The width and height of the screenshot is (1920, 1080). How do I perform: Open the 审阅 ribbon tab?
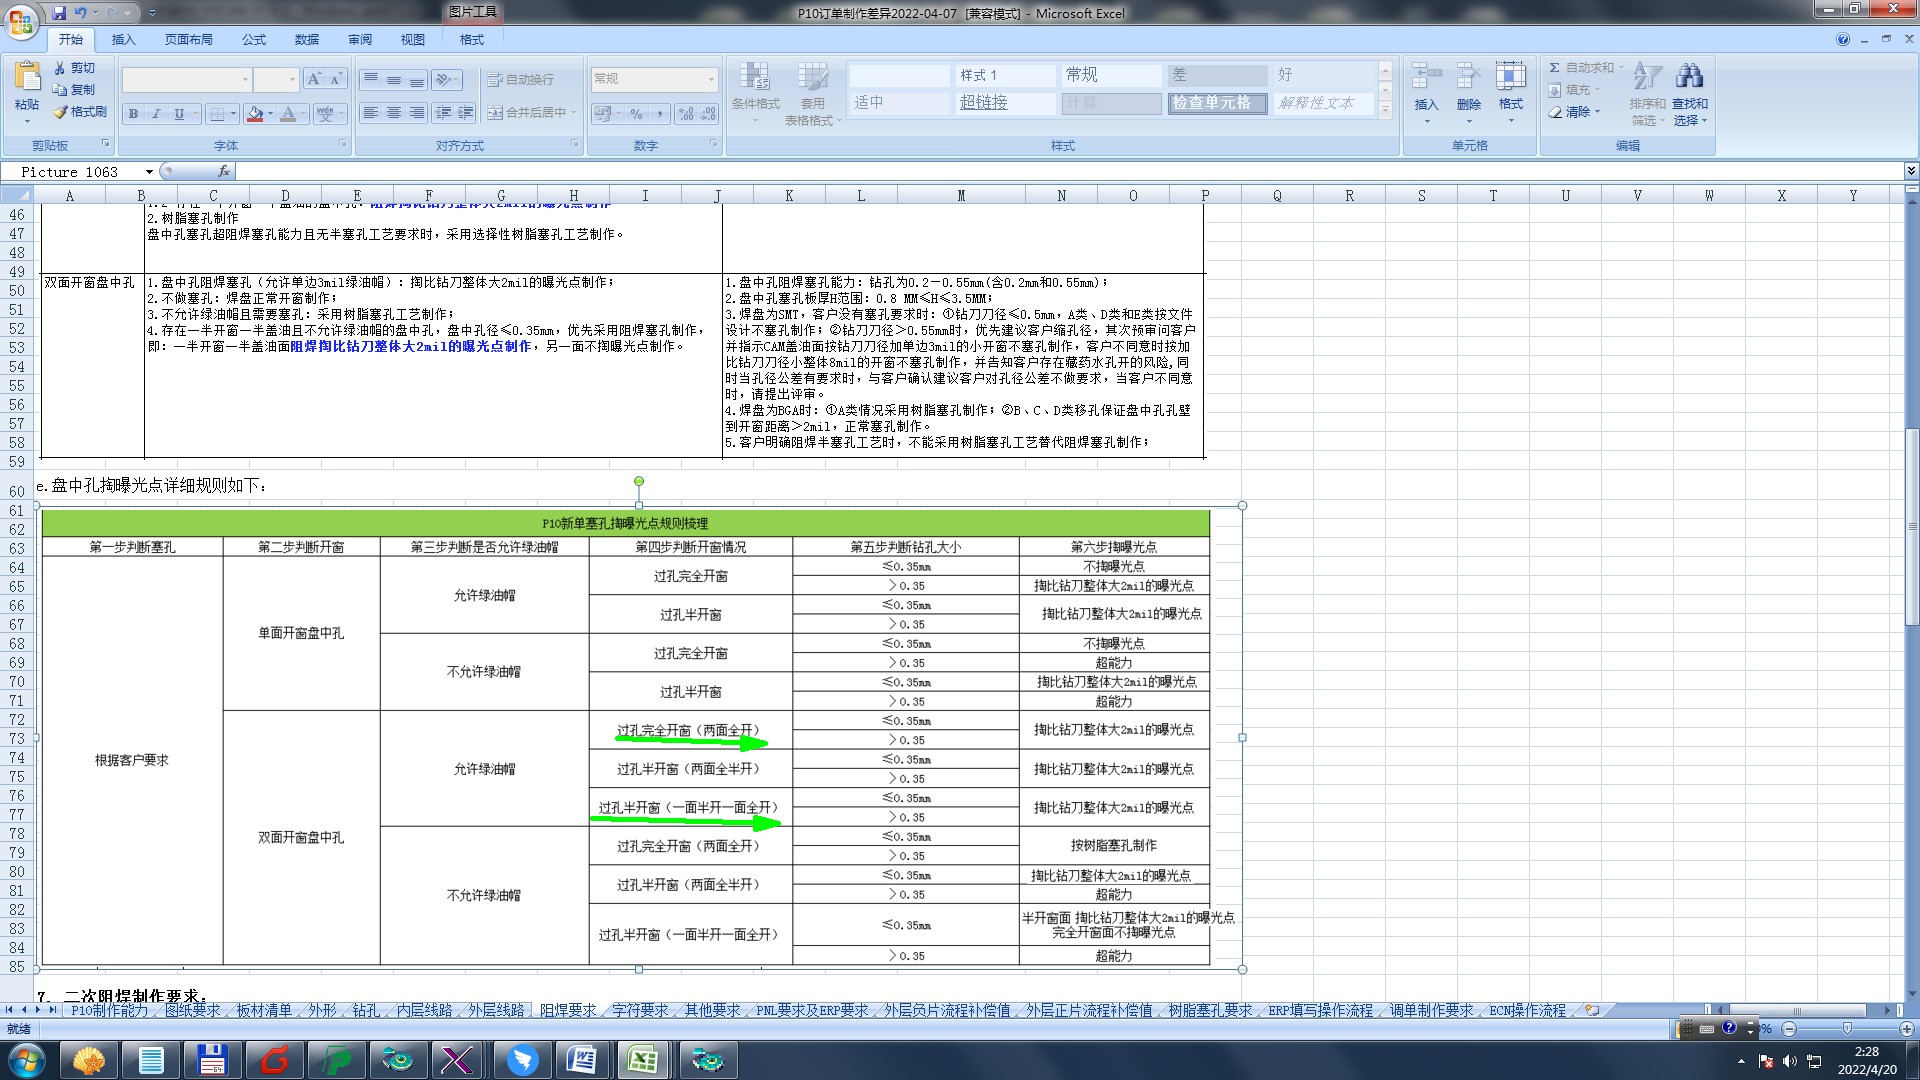click(360, 40)
